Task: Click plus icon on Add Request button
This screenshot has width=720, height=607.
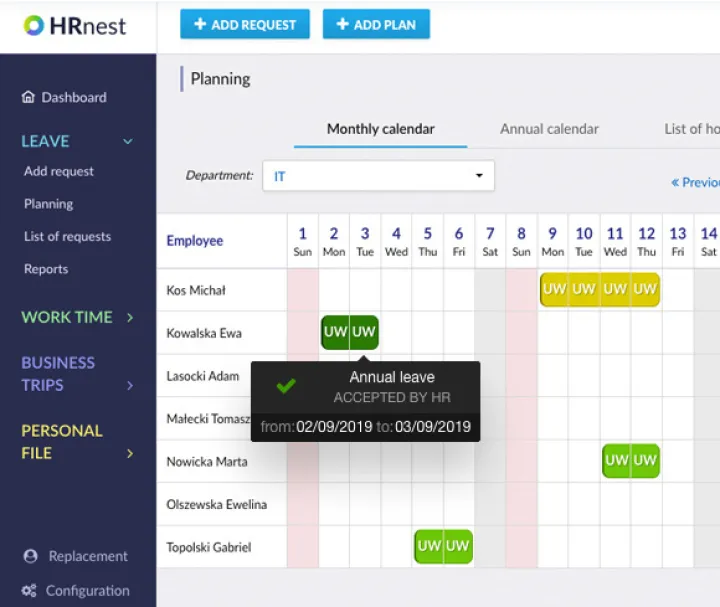Action: point(200,25)
